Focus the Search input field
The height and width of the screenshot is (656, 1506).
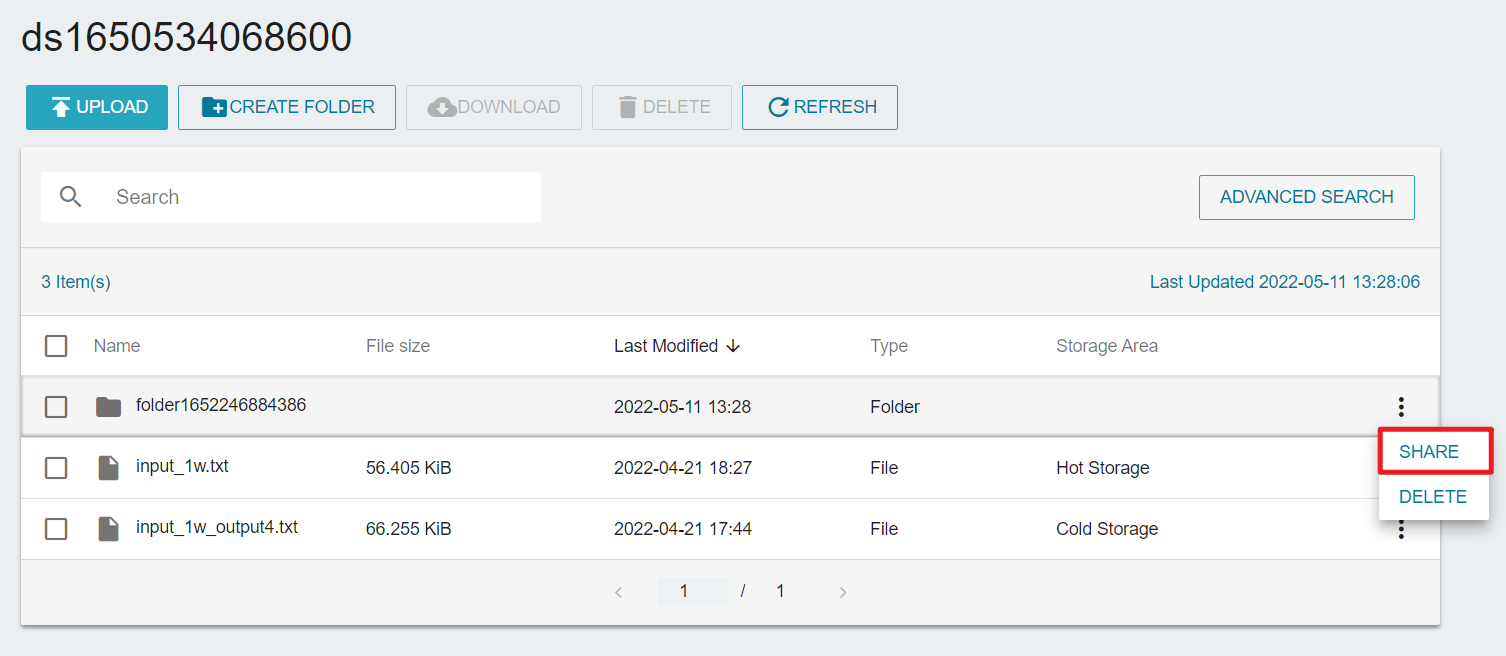point(291,197)
